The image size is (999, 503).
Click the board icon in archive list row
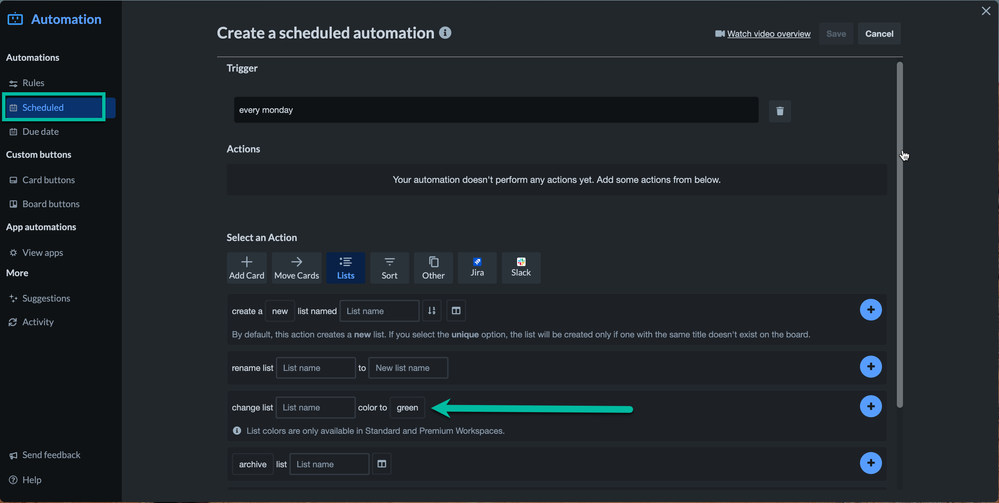(381, 463)
